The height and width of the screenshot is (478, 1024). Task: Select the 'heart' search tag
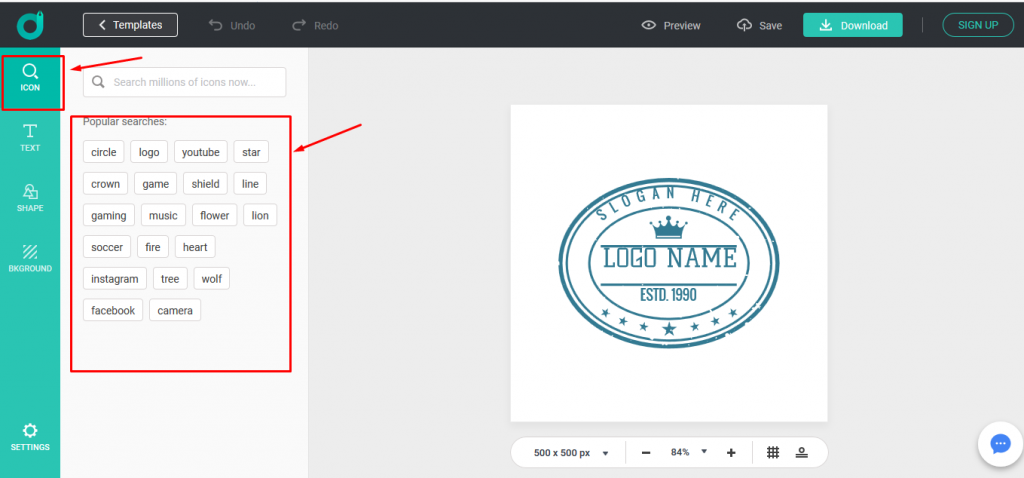(195, 247)
